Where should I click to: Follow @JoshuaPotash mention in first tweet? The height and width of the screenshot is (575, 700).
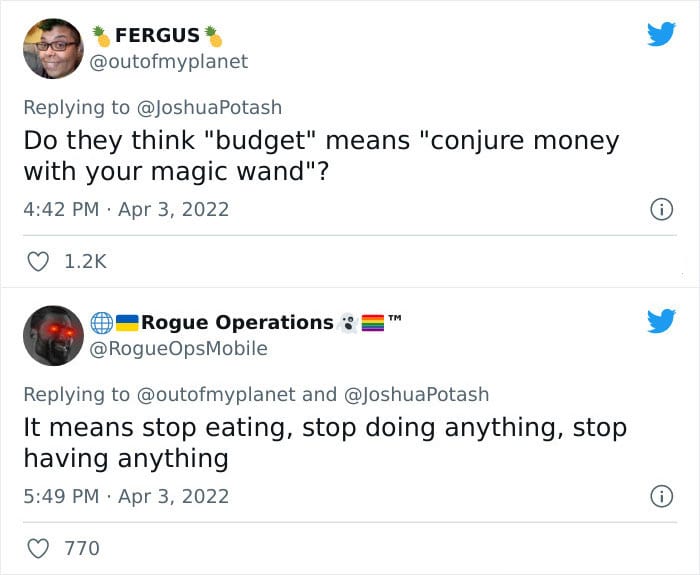(x=209, y=108)
